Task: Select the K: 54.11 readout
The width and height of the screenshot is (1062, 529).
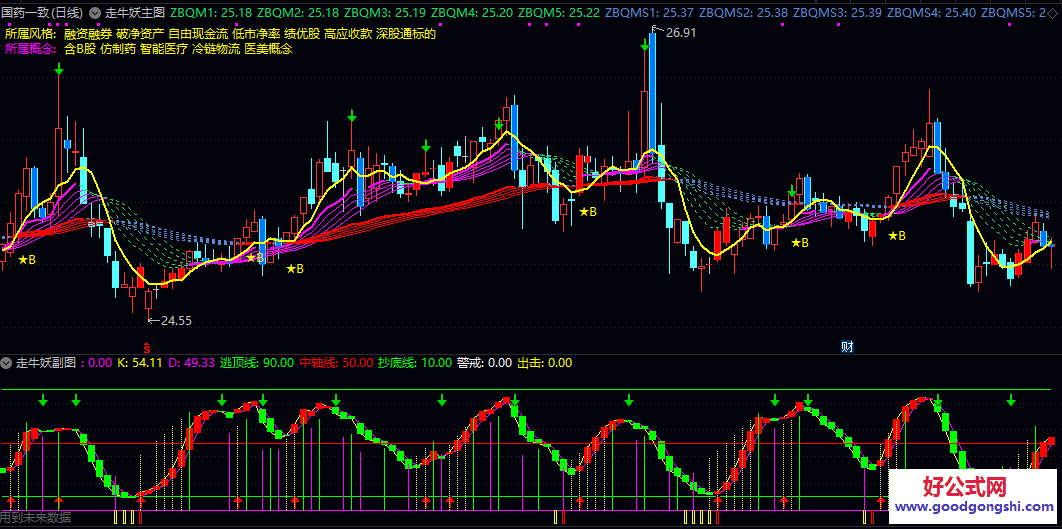Action: pyautogui.click(x=140, y=362)
